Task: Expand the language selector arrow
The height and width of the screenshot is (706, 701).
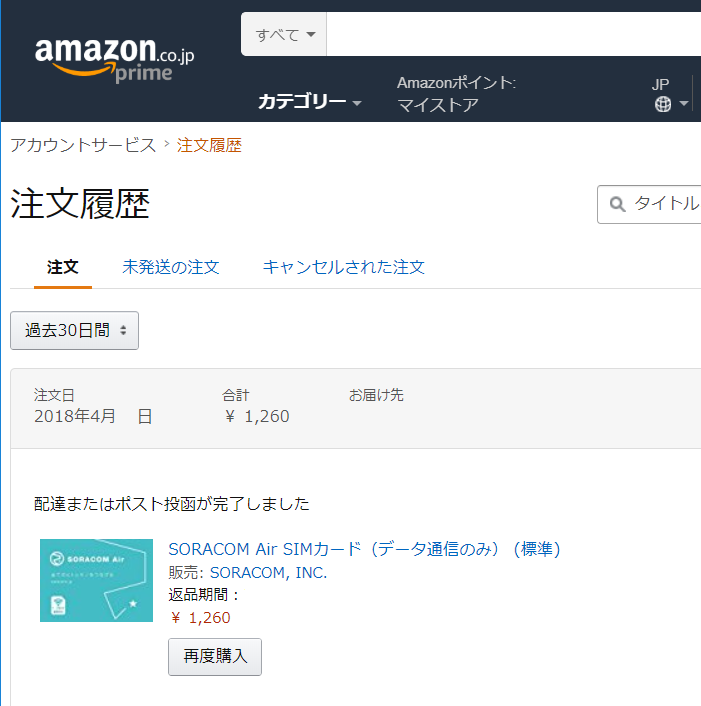Action: 683,104
